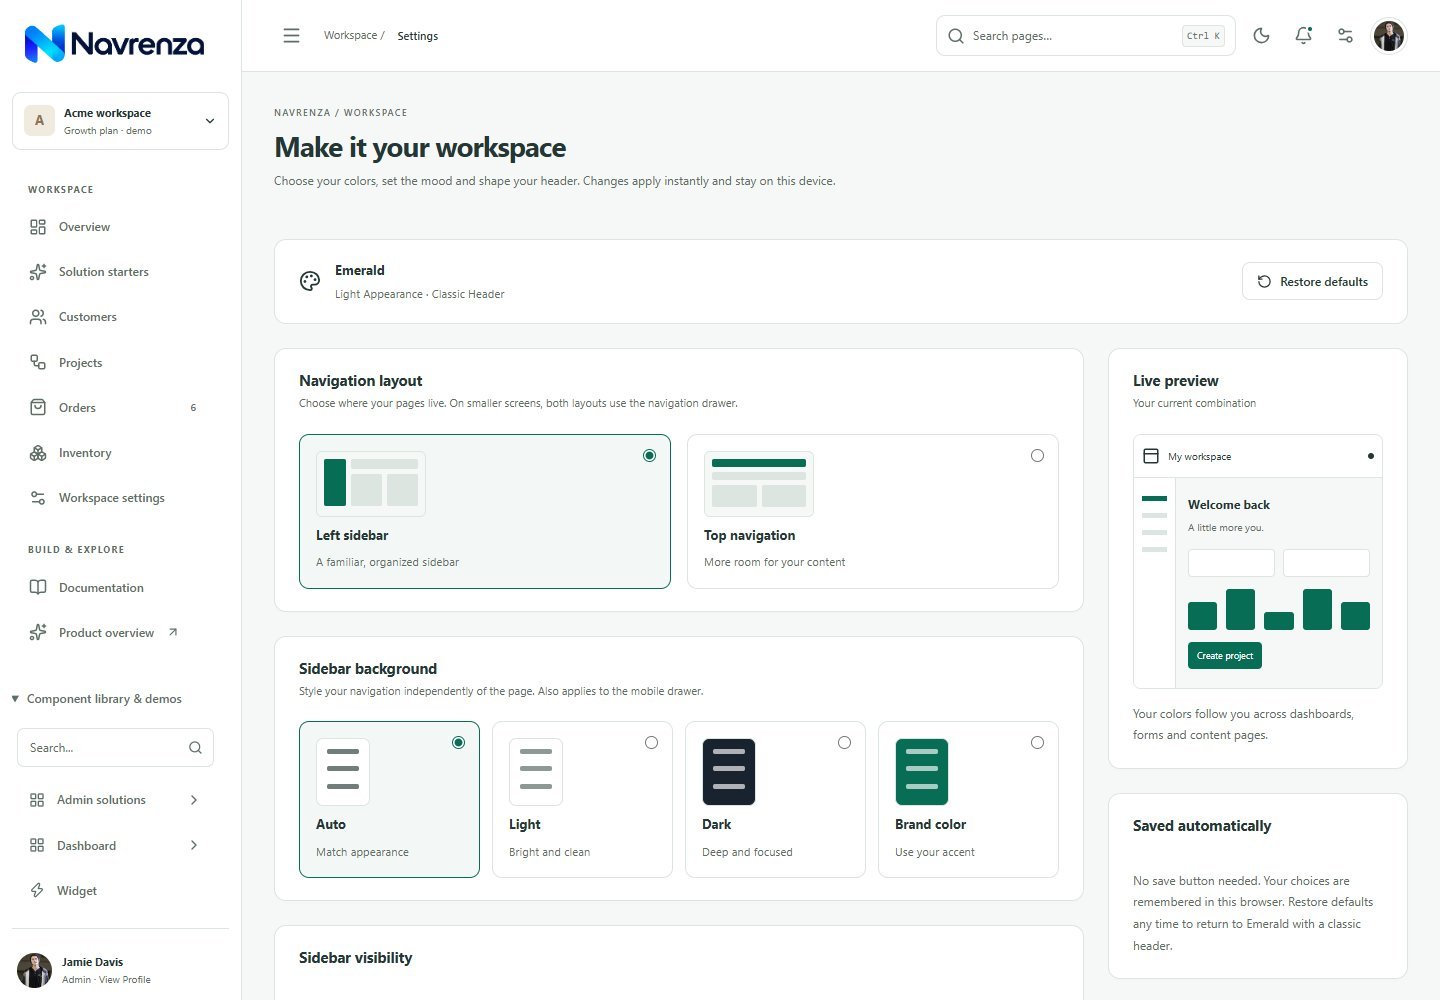Open the Product overview link
Screen dimensions: 1440x1000
120,632
